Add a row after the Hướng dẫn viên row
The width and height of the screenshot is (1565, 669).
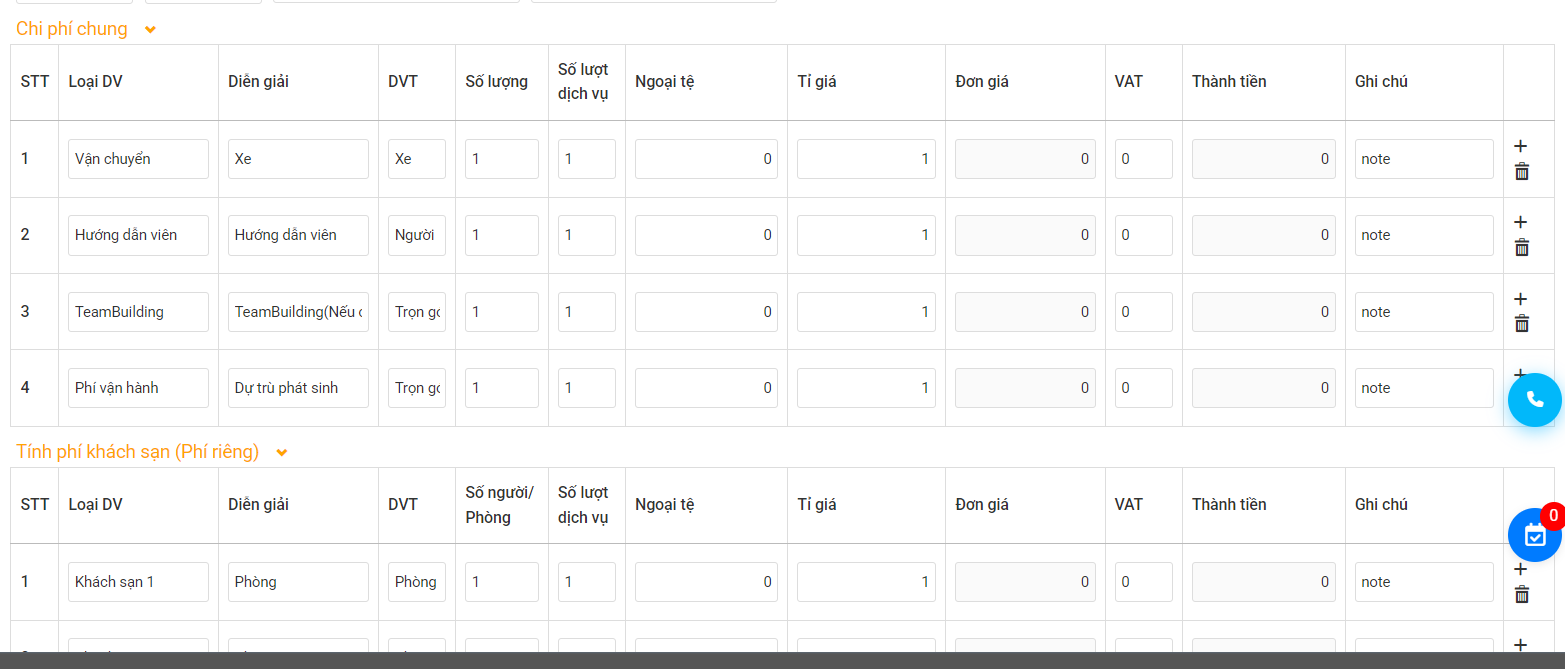1521,222
